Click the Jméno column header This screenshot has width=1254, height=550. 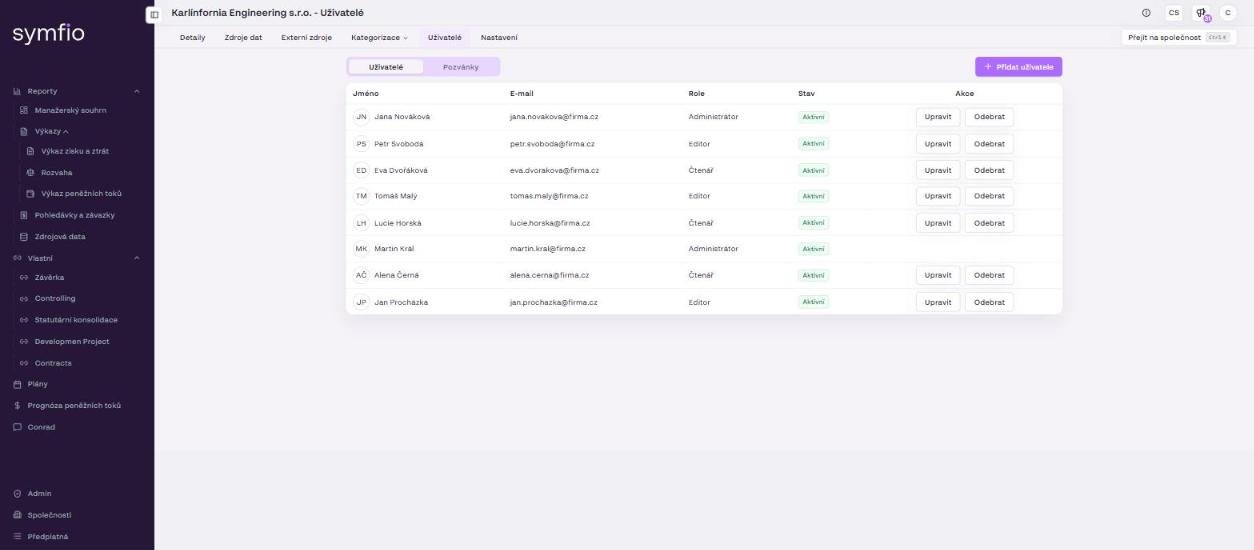tap(365, 93)
